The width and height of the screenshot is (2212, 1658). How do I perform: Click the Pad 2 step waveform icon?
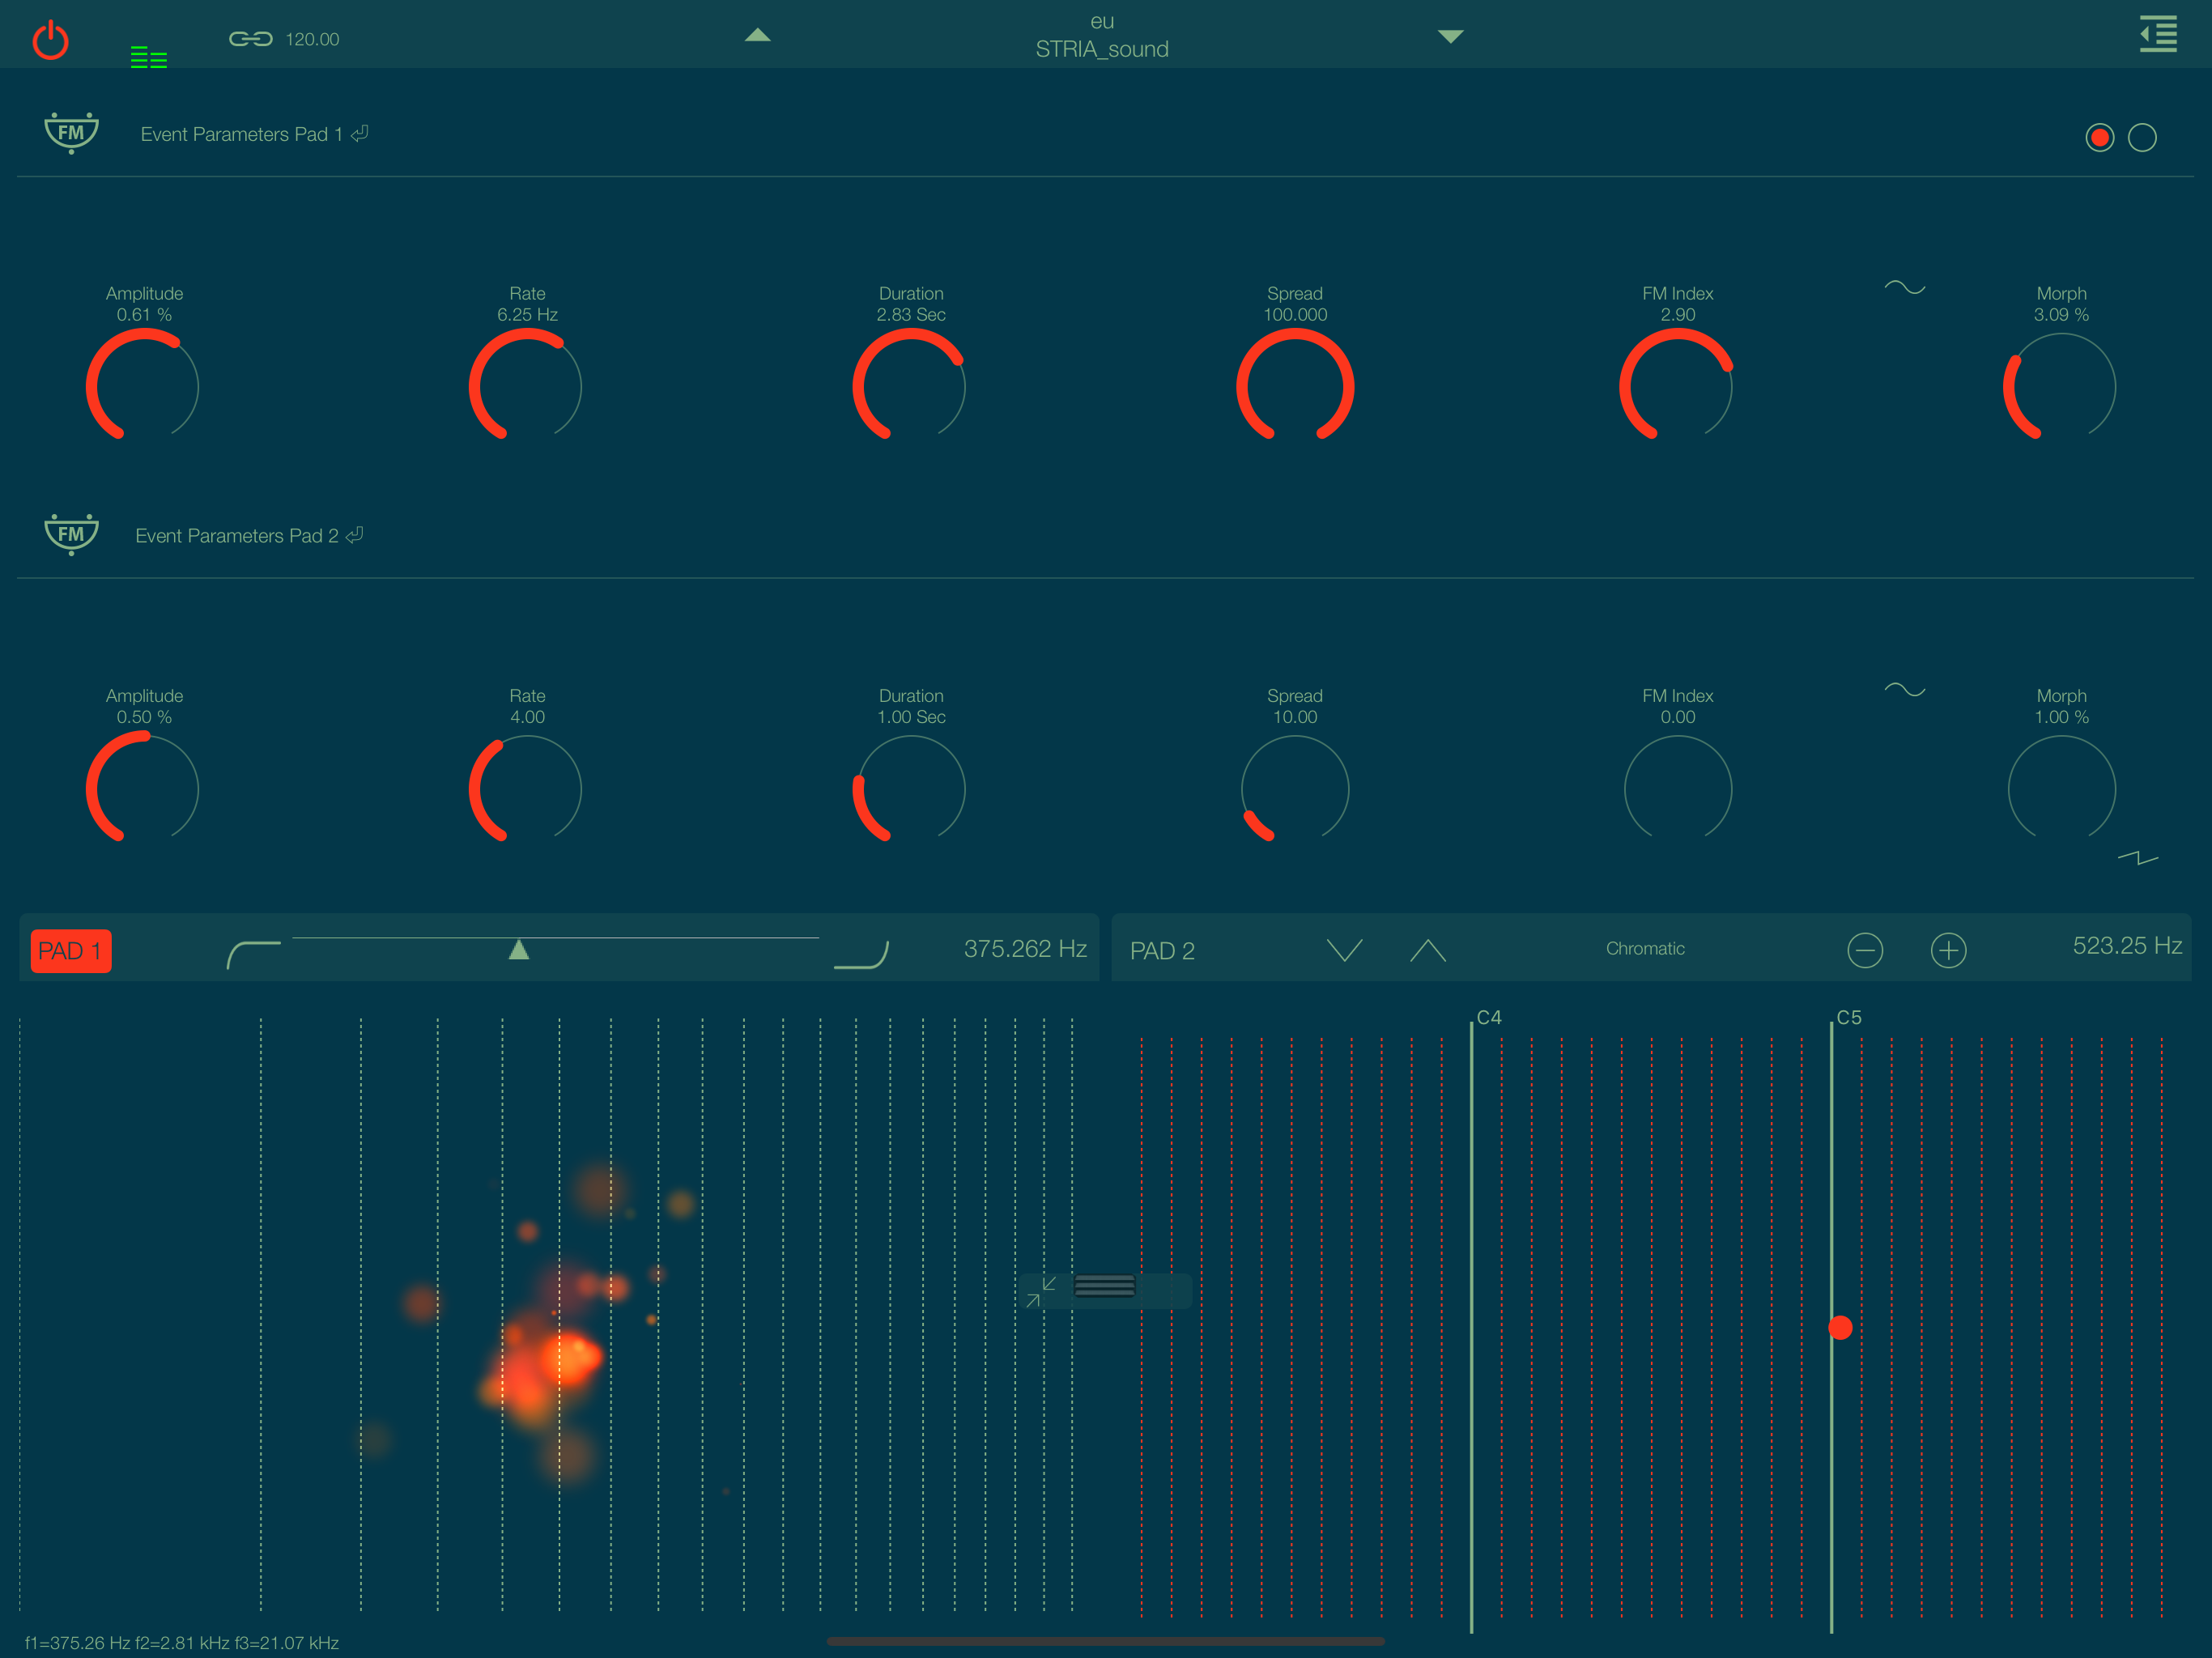[x=2137, y=858]
